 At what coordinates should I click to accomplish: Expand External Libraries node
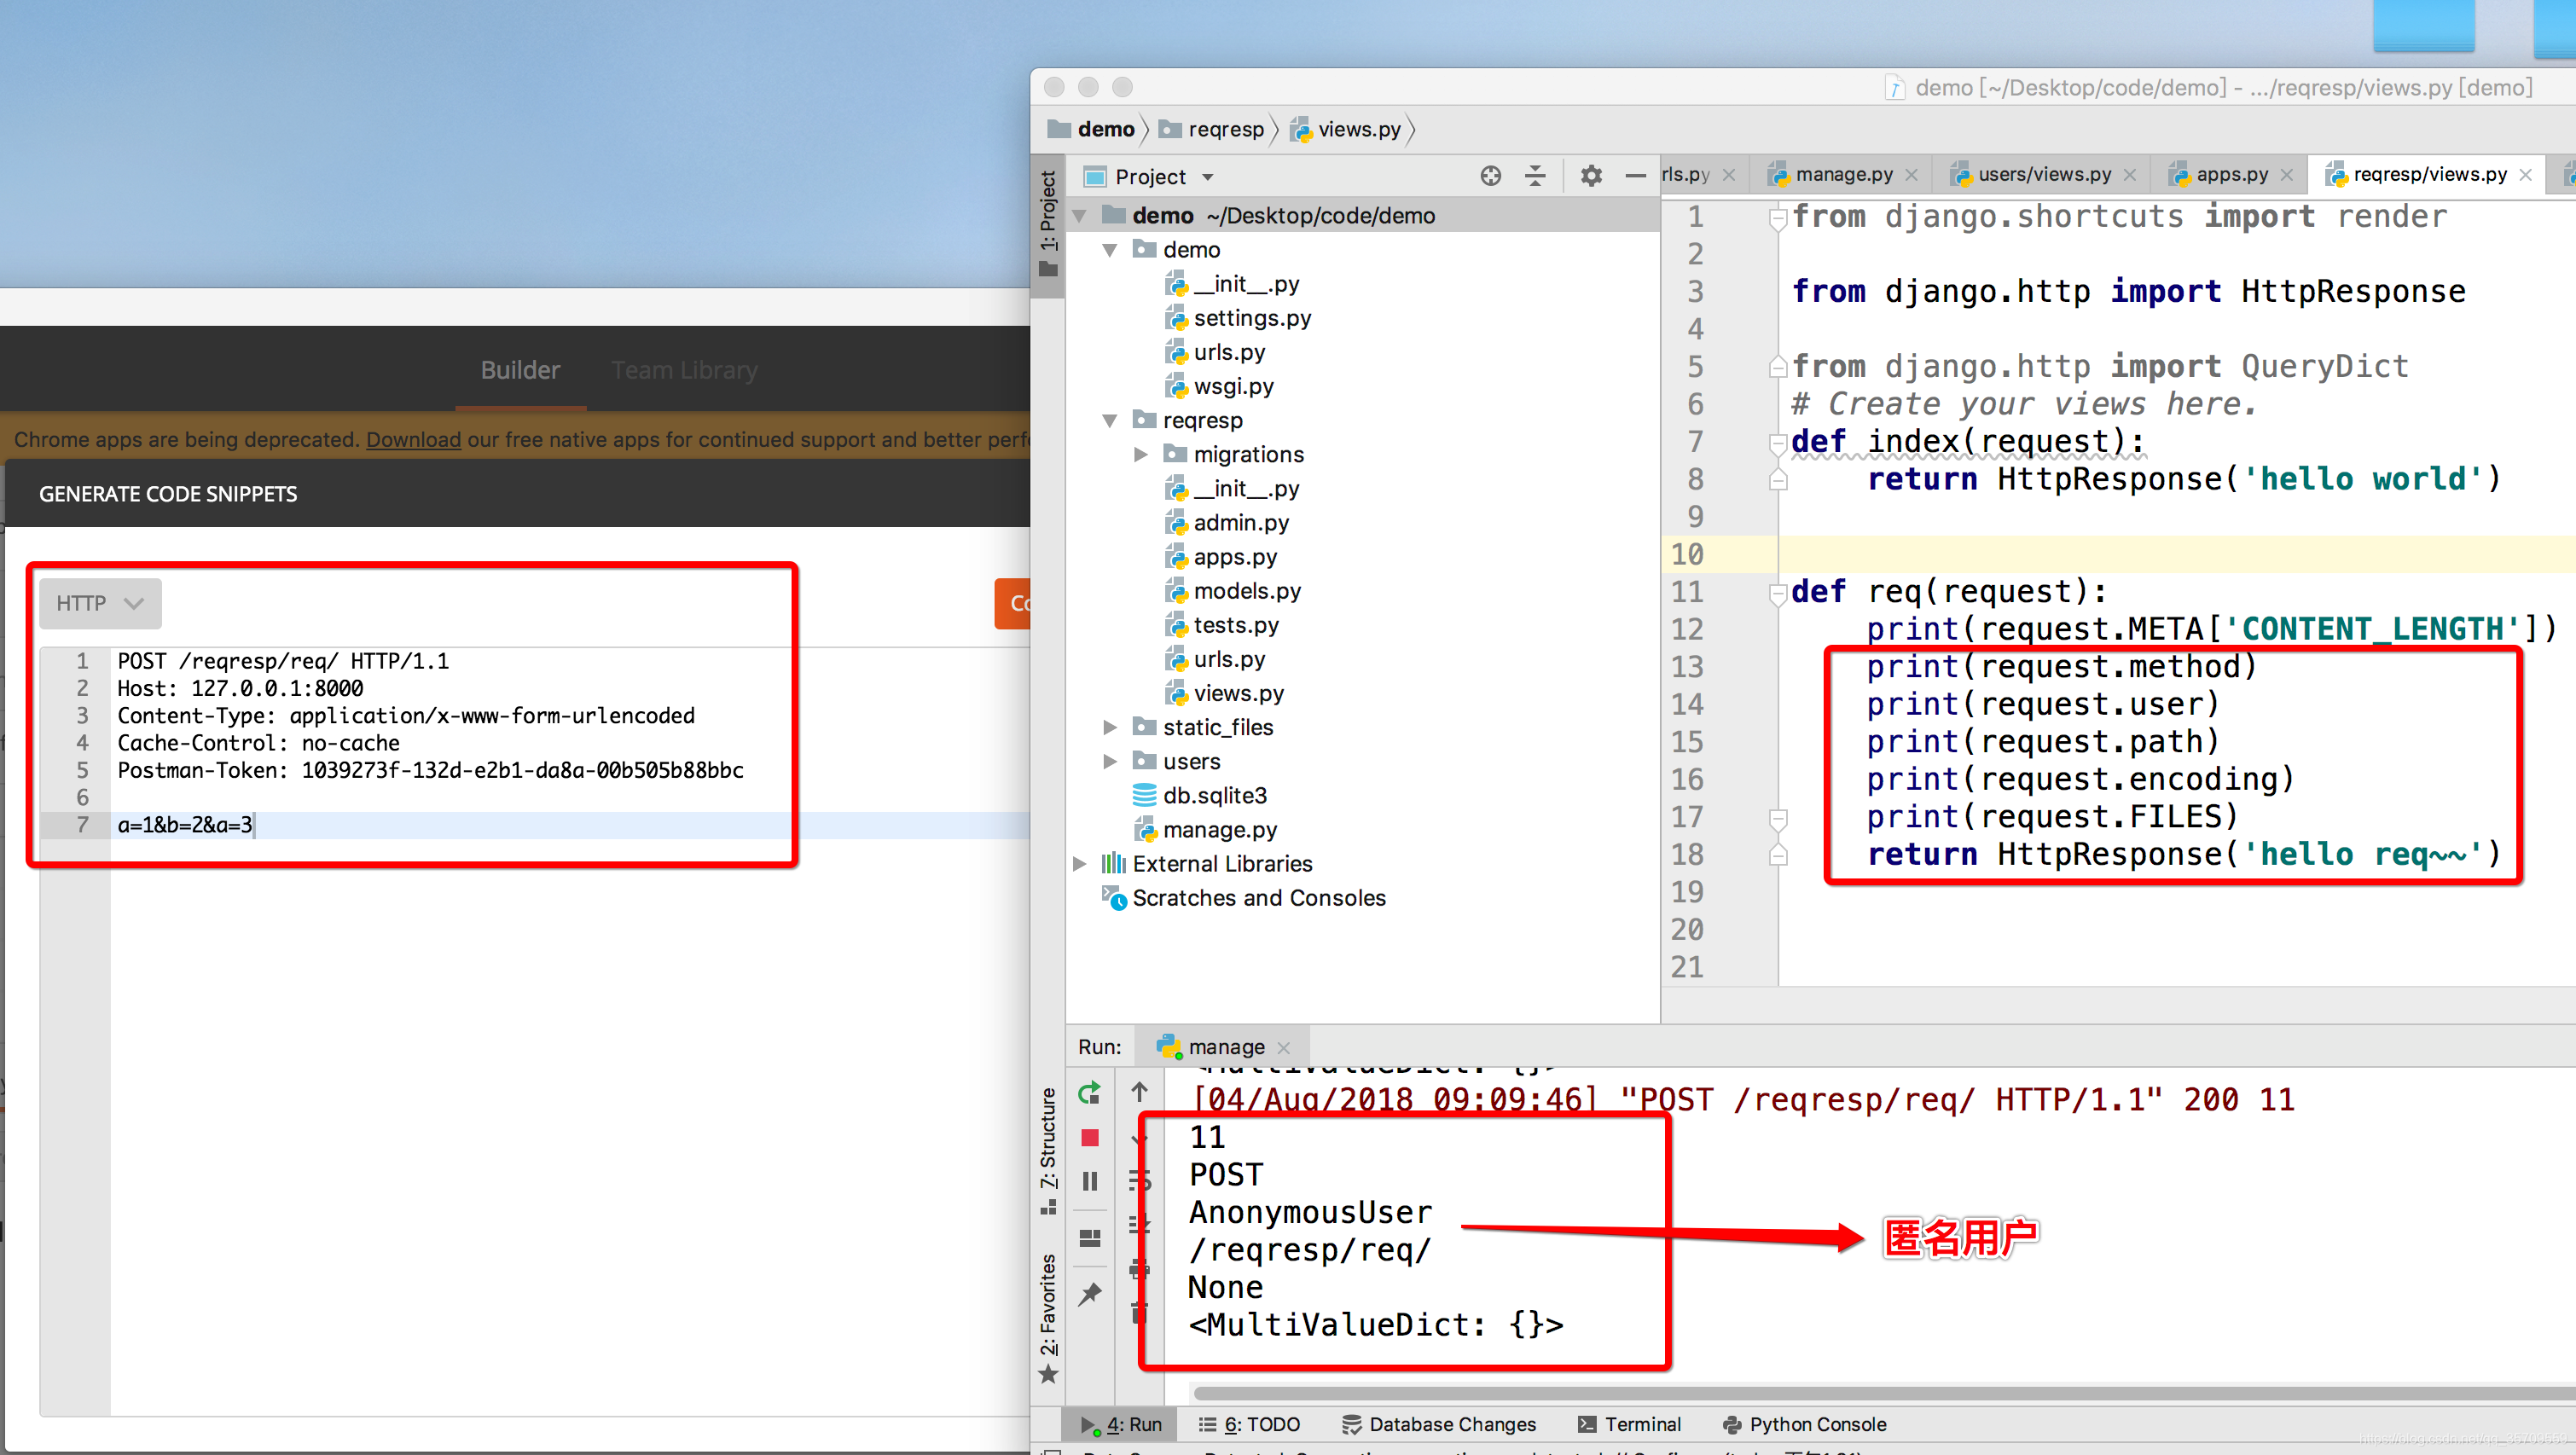[x=1080, y=864]
